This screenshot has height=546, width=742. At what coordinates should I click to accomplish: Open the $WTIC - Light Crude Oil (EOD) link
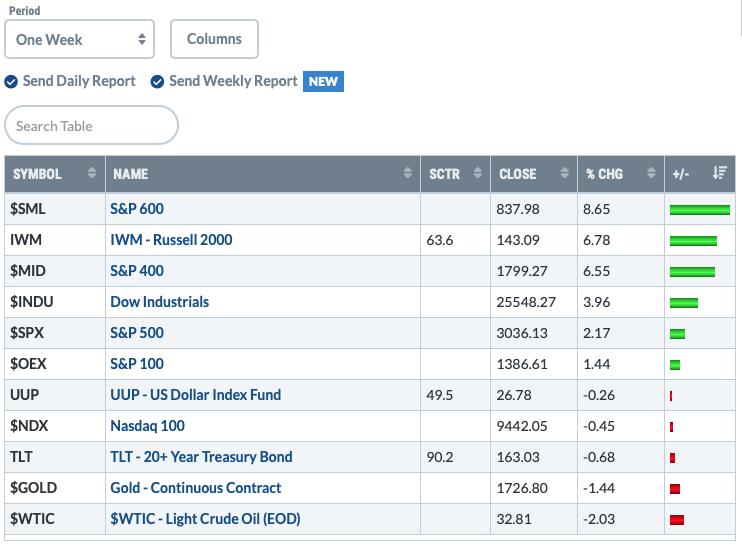click(205, 519)
